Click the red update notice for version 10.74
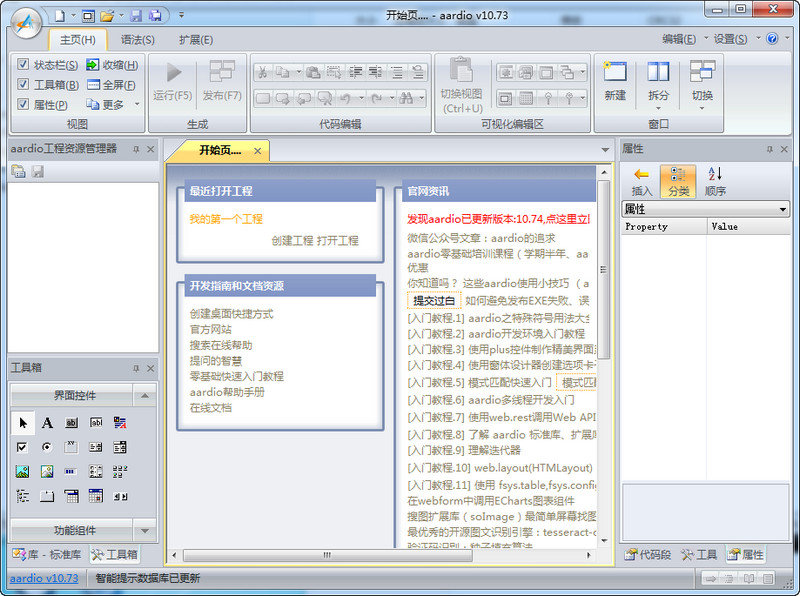This screenshot has width=800, height=596. pyautogui.click(x=498, y=219)
